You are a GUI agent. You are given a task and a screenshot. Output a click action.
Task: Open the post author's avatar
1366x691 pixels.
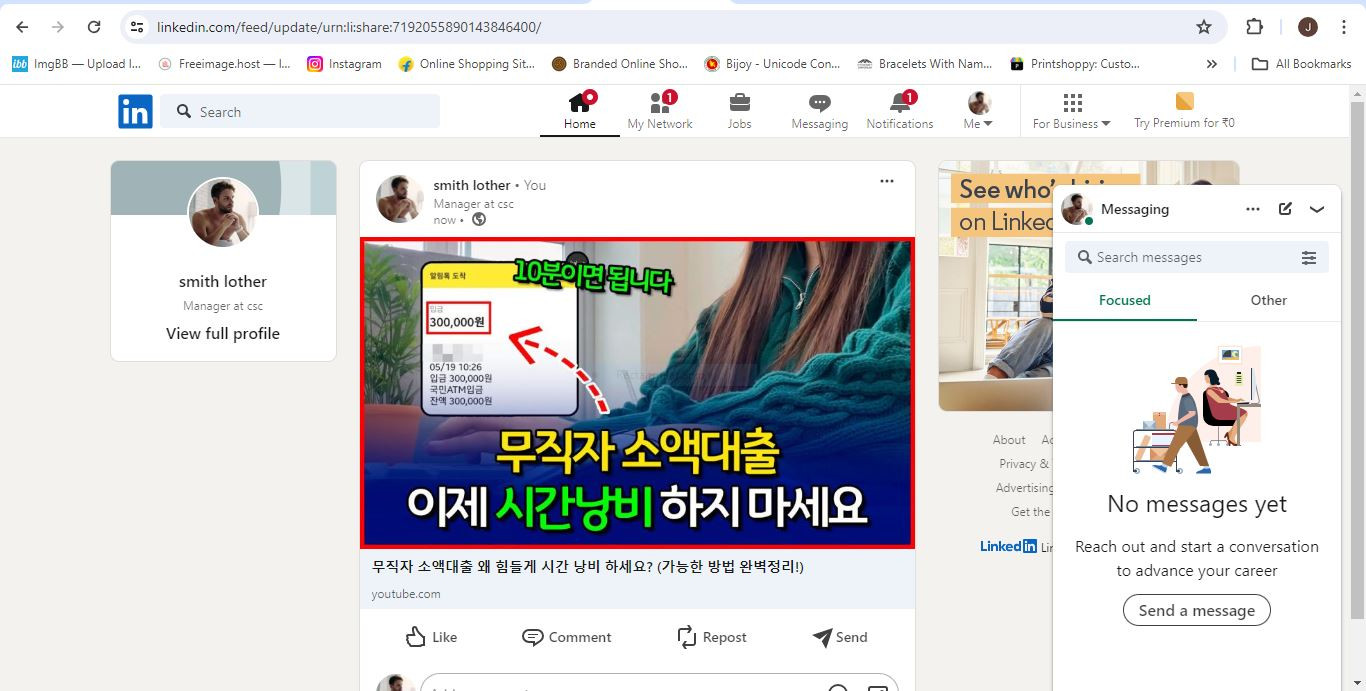(400, 199)
